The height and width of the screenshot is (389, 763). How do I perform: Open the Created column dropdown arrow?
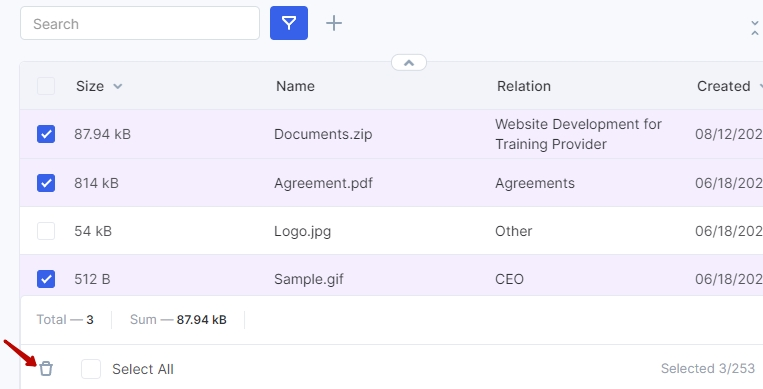pyautogui.click(x=760, y=86)
